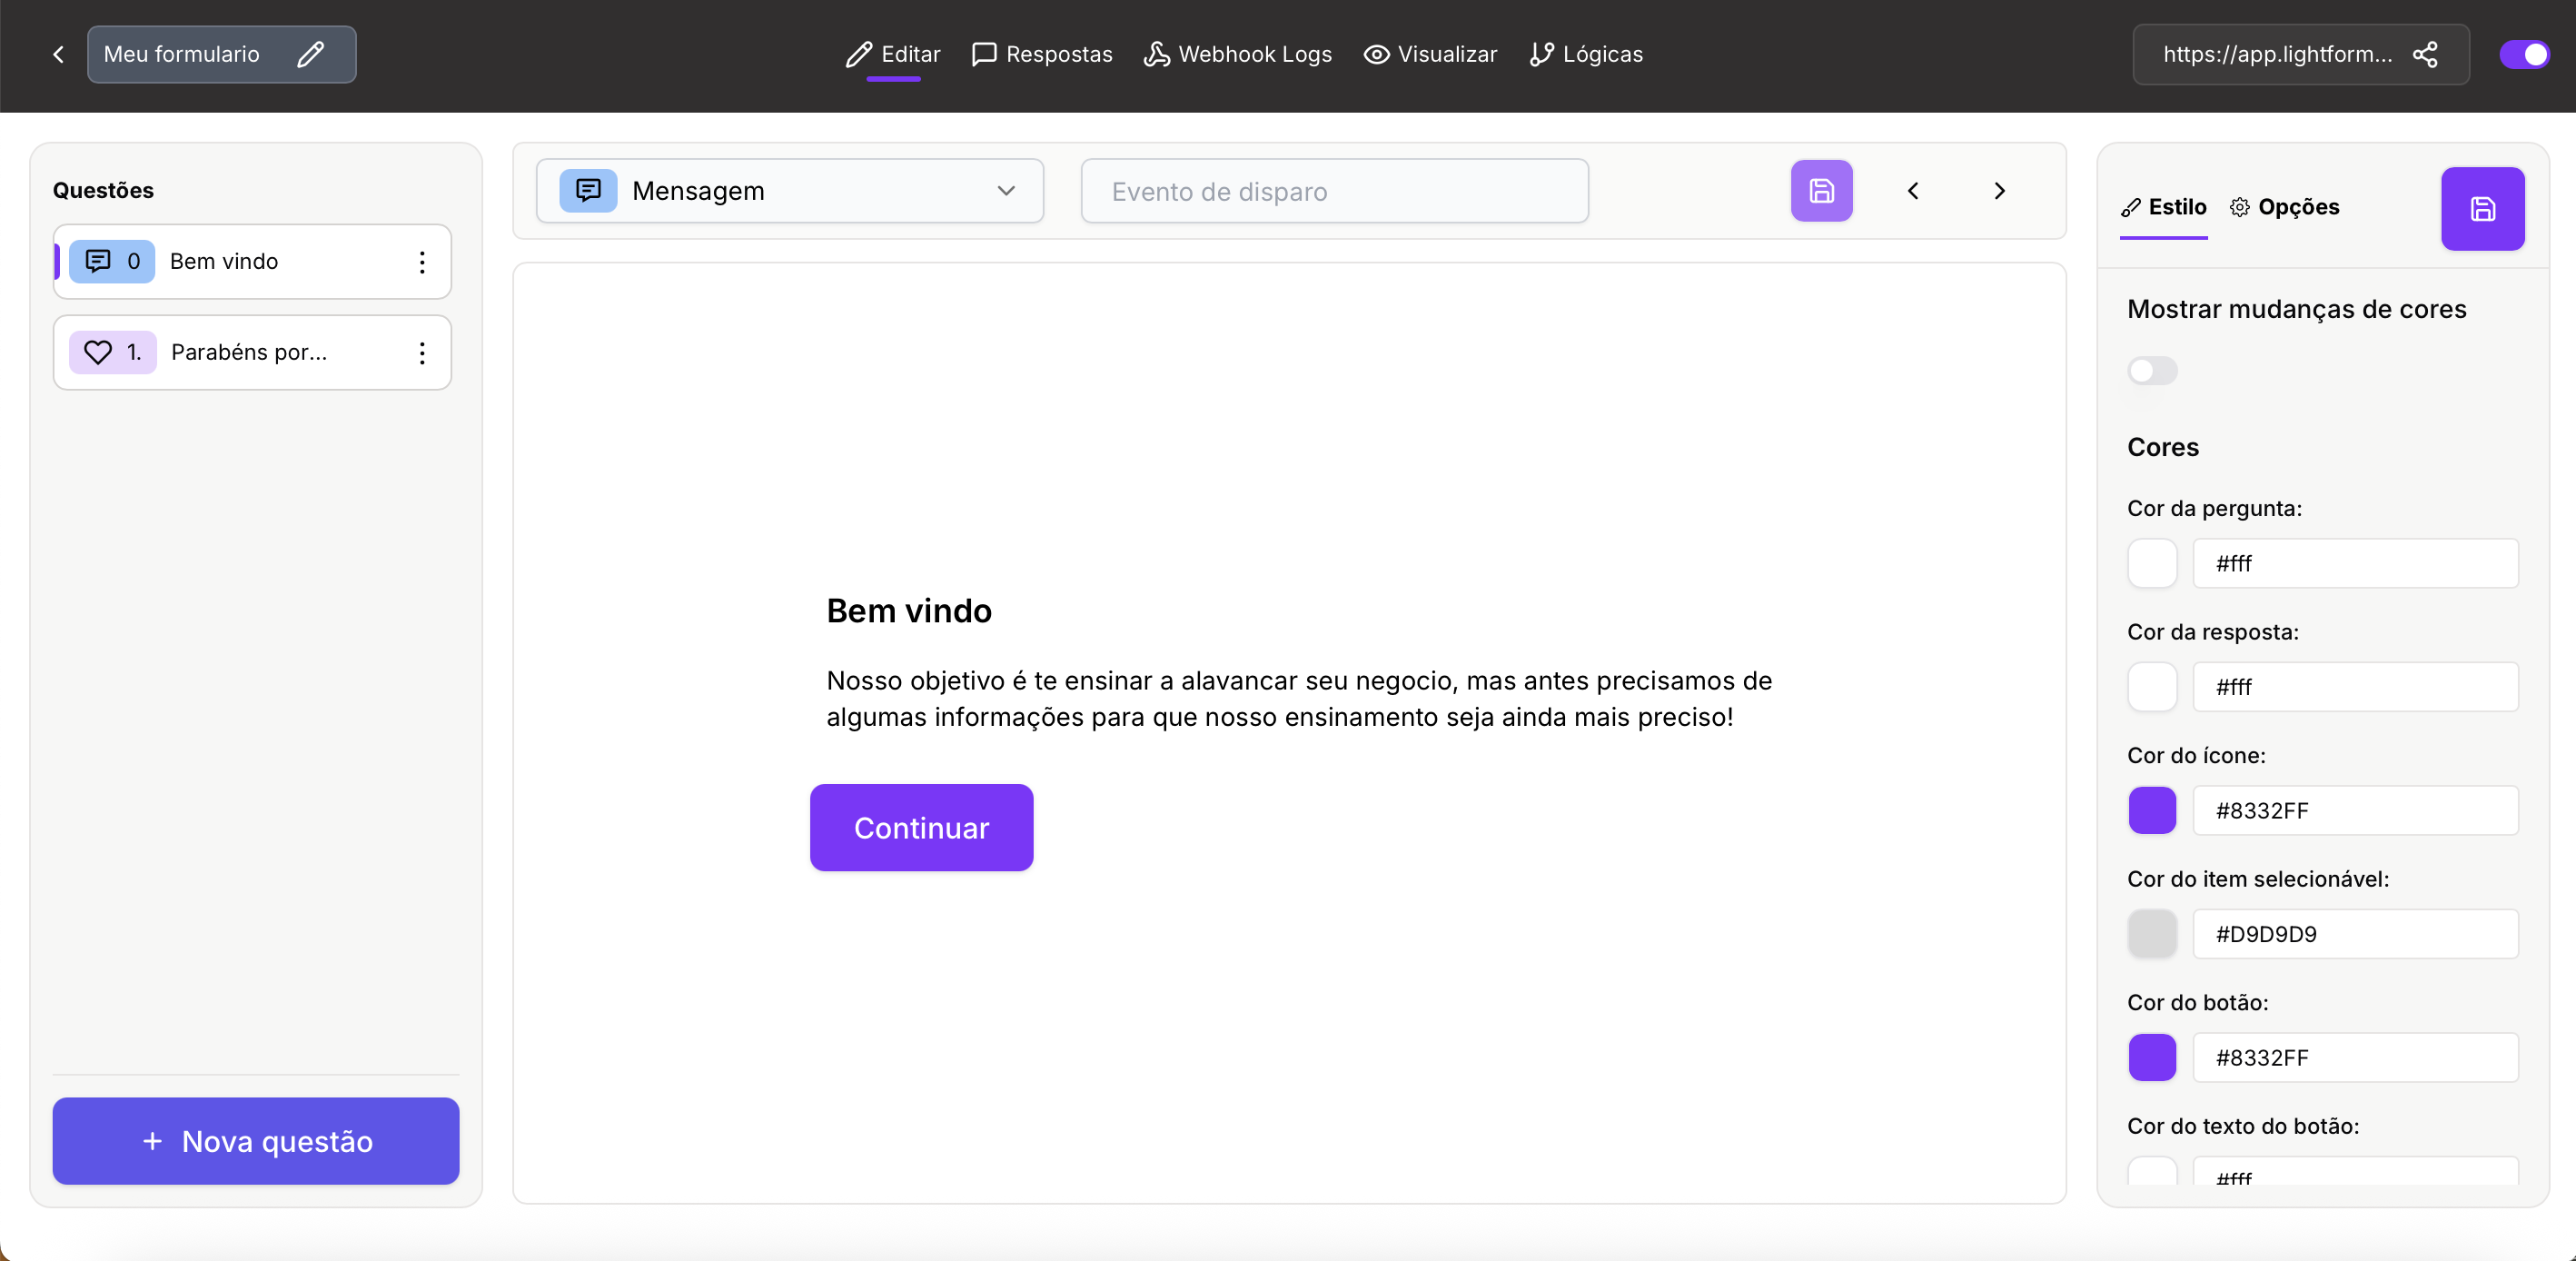
Task: Click the Nova questão button
Action: coord(256,1141)
